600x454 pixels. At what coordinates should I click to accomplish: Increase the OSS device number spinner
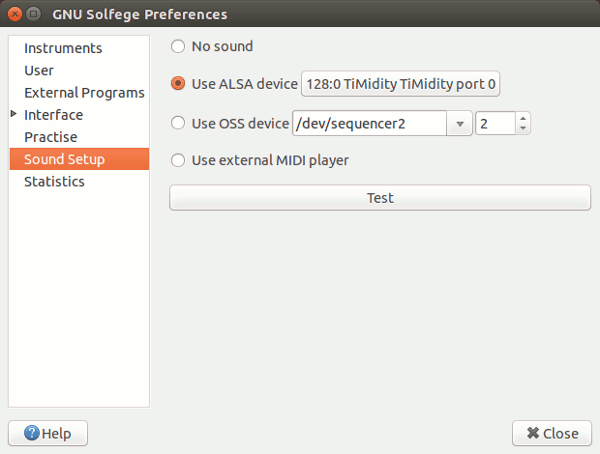coord(523,118)
